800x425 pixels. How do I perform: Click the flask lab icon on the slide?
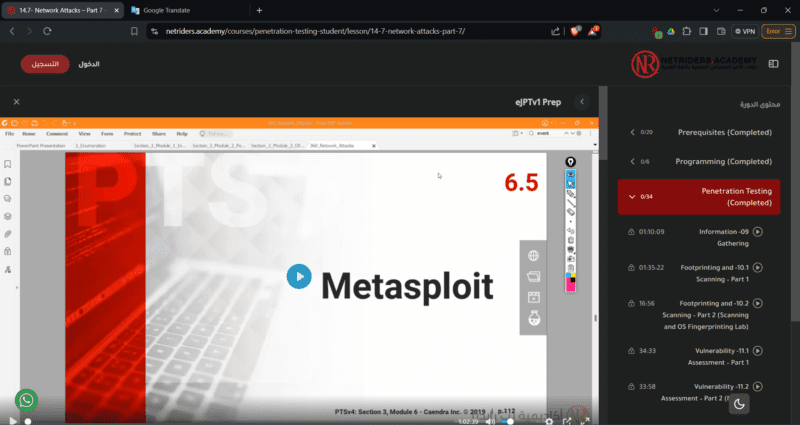(x=534, y=318)
